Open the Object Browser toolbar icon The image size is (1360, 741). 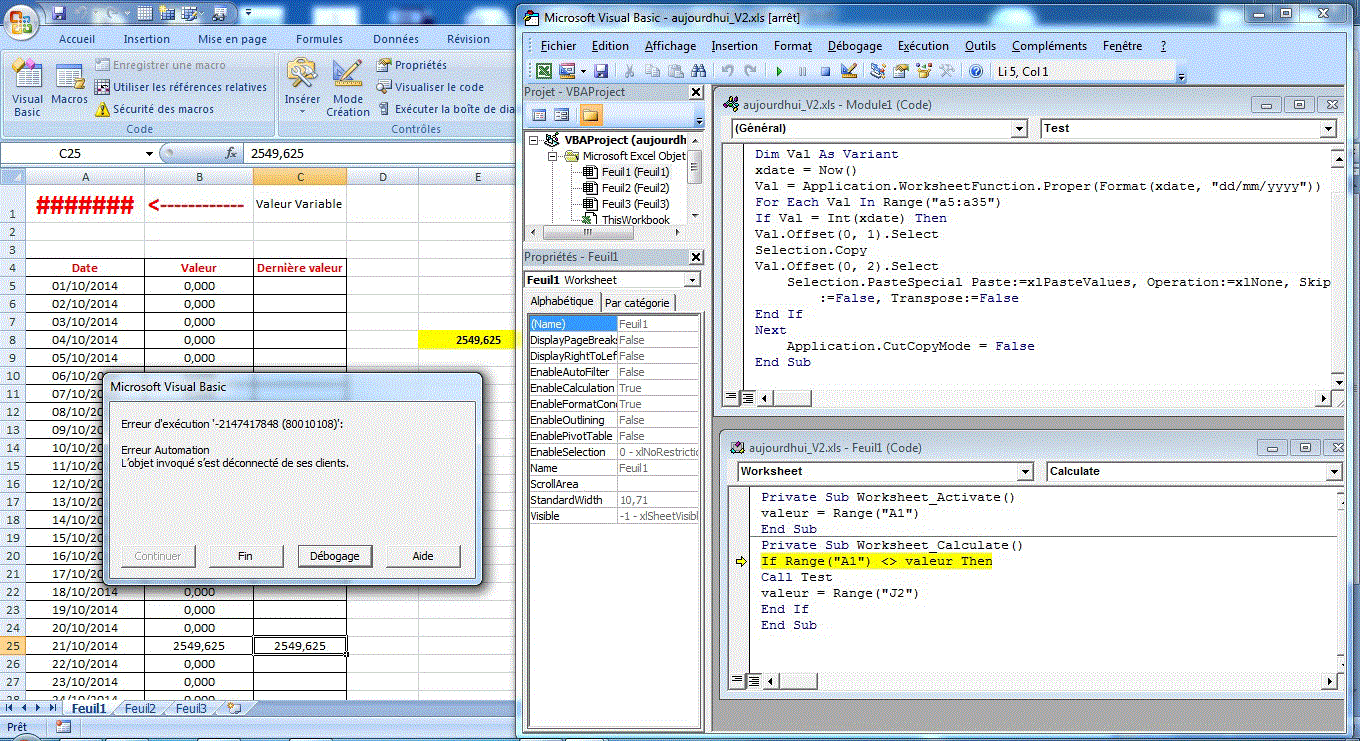(x=922, y=72)
